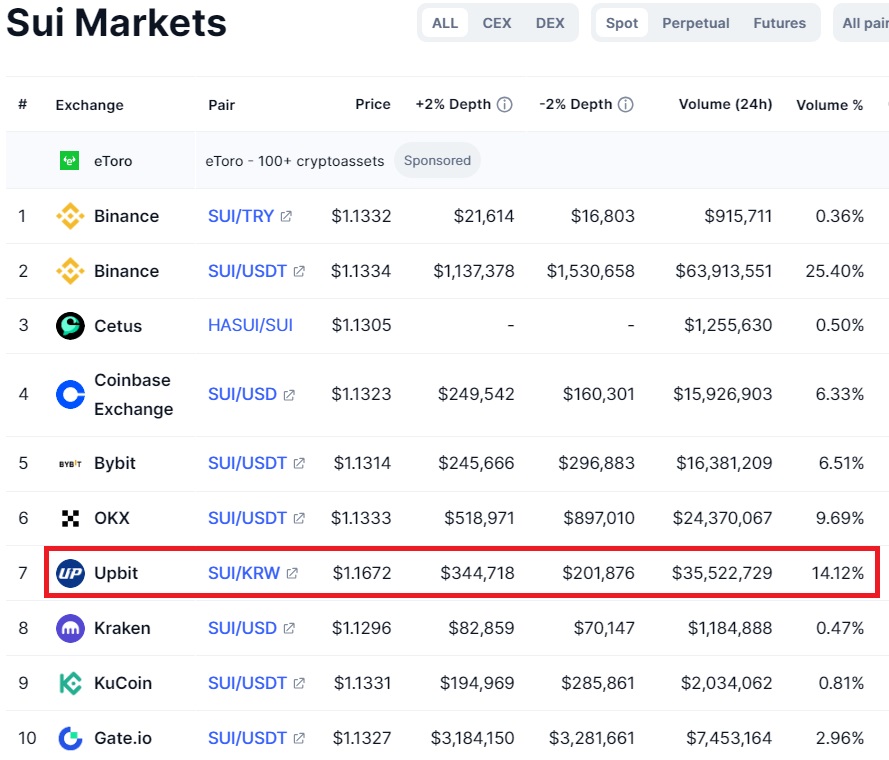Click the KuCoin logo icon

click(70, 683)
